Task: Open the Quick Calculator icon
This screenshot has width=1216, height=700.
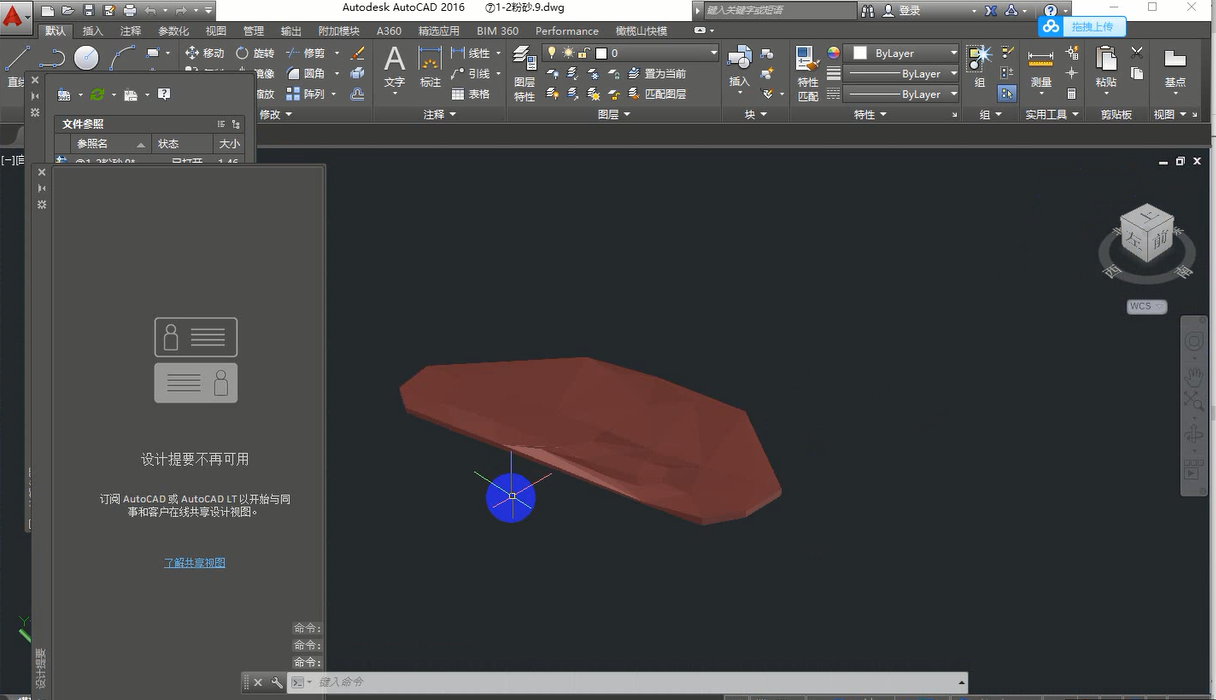Action: pyautogui.click(x=1072, y=94)
